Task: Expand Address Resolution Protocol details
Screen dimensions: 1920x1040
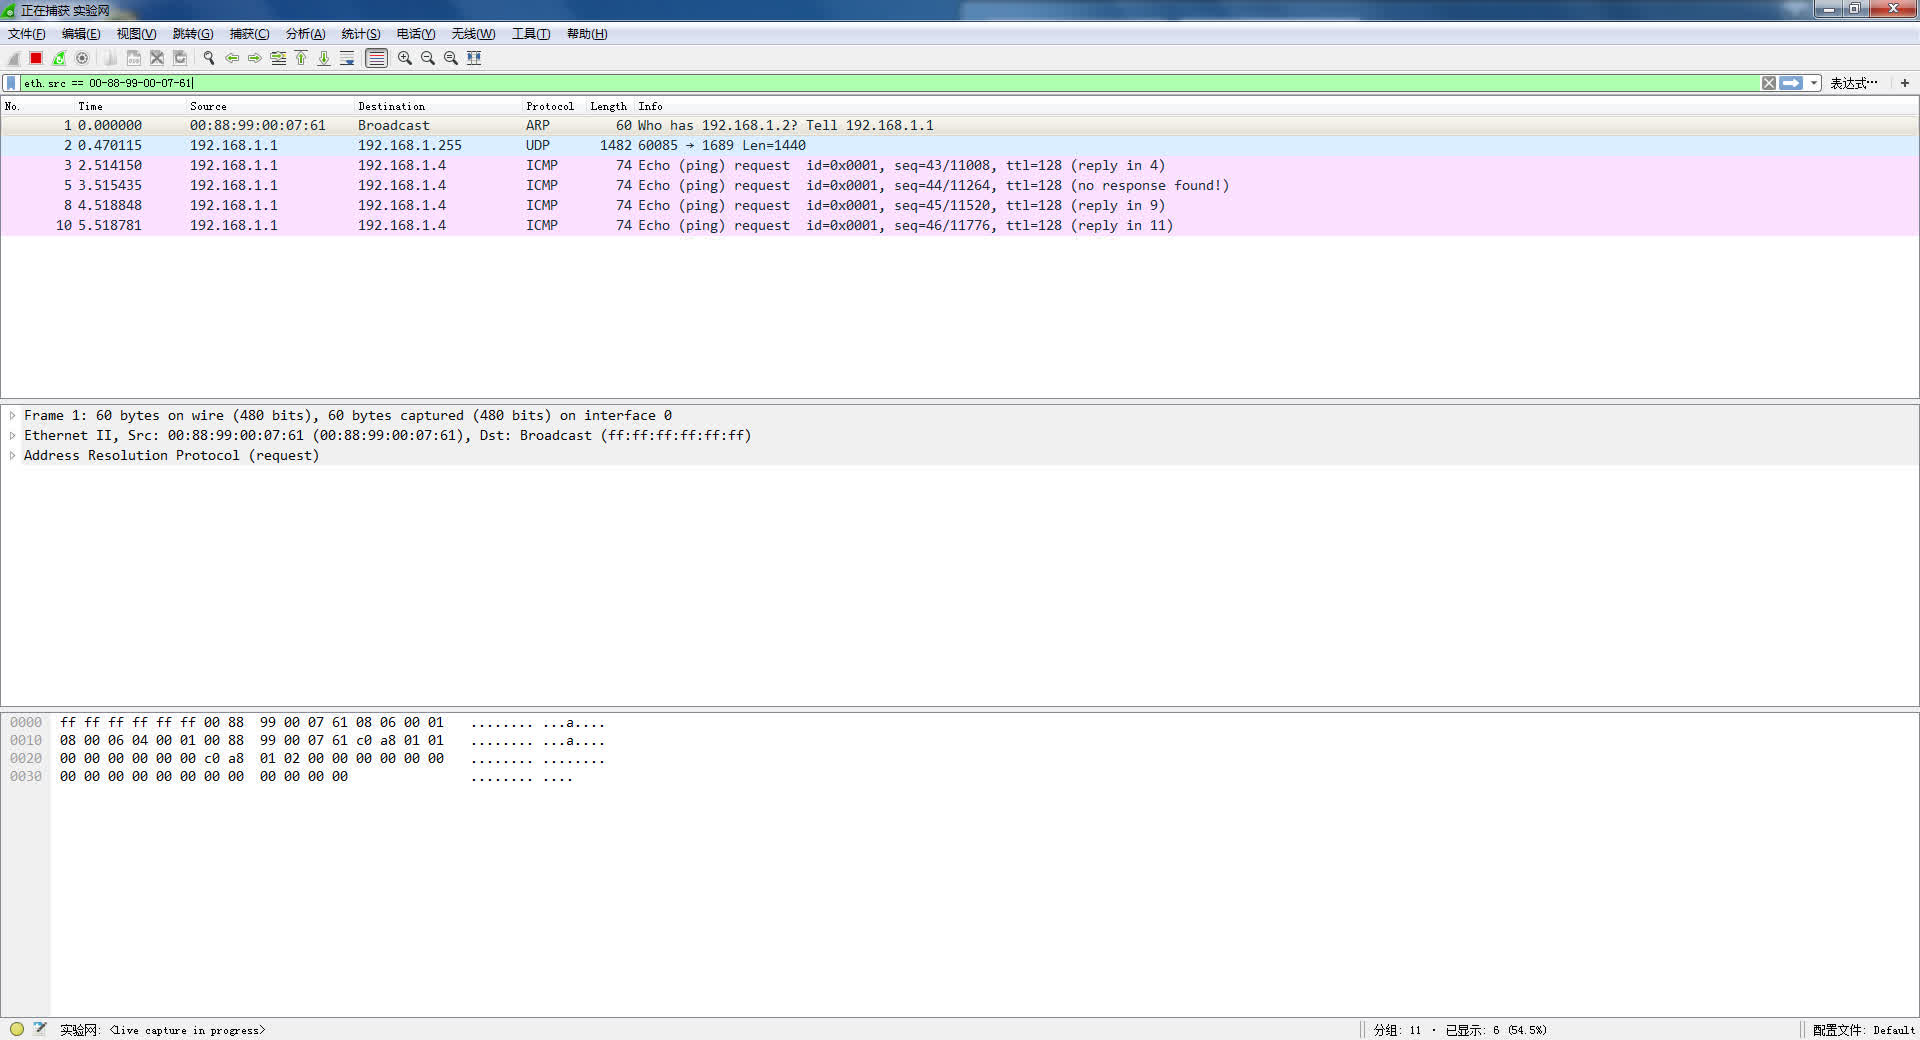Action: click(12, 455)
